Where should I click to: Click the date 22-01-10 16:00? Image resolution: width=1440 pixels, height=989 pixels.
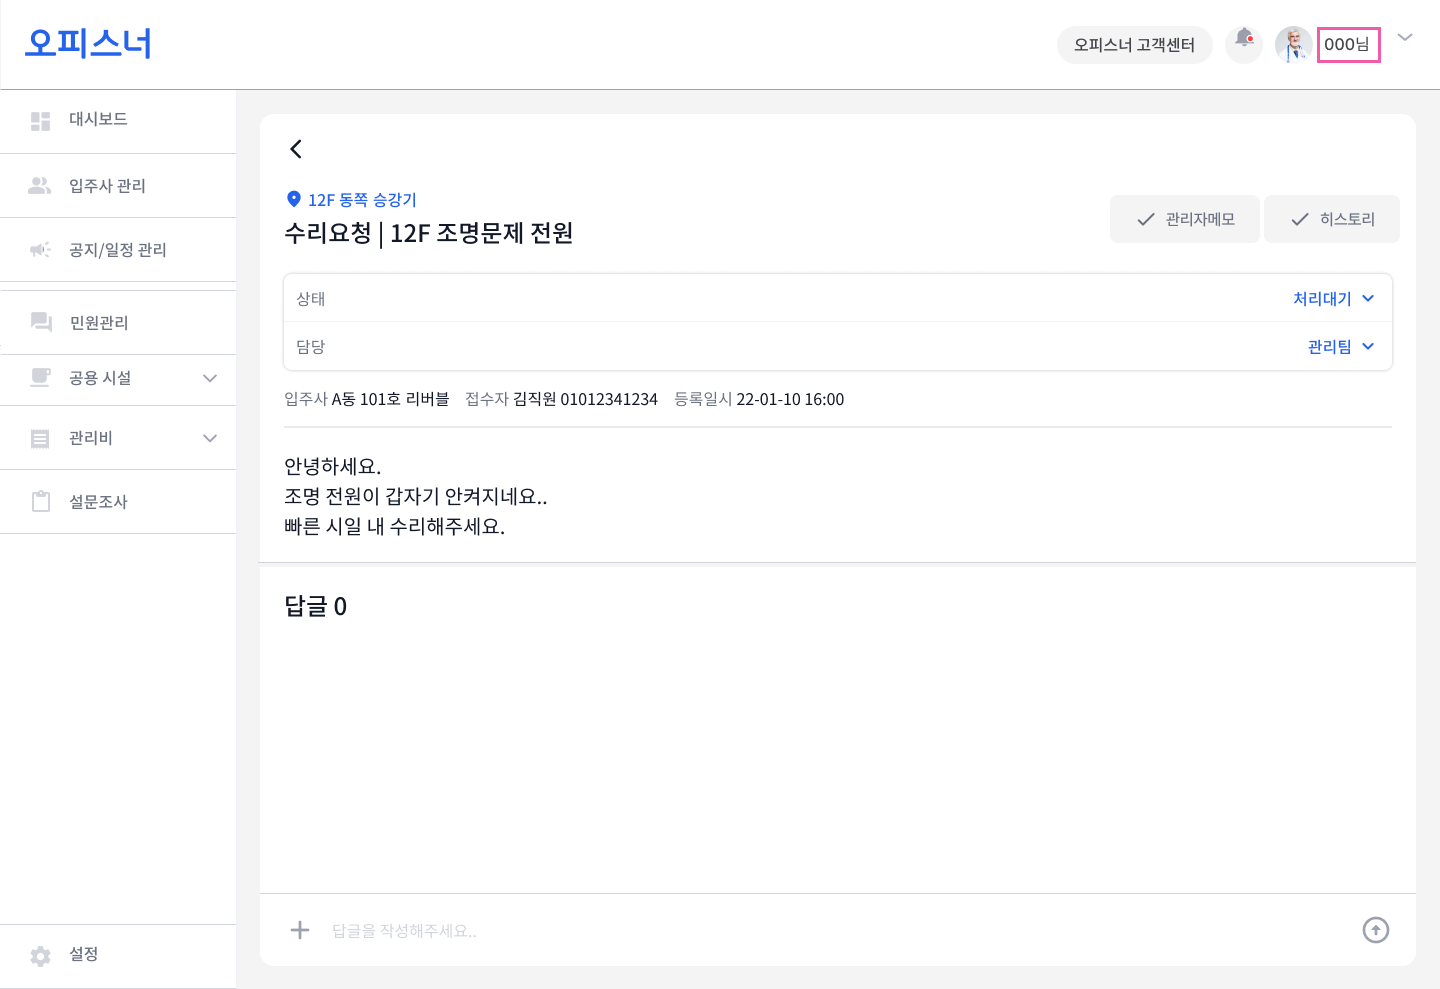(x=790, y=399)
